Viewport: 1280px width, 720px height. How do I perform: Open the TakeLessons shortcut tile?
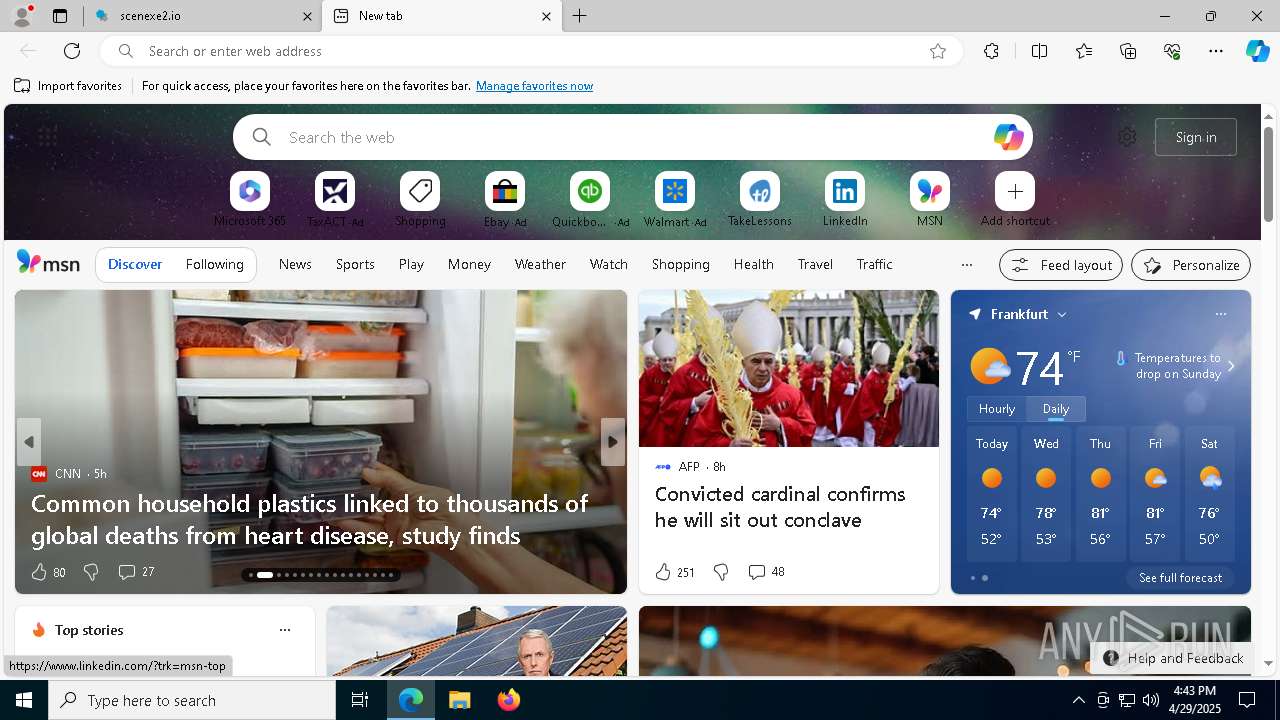[x=760, y=191]
